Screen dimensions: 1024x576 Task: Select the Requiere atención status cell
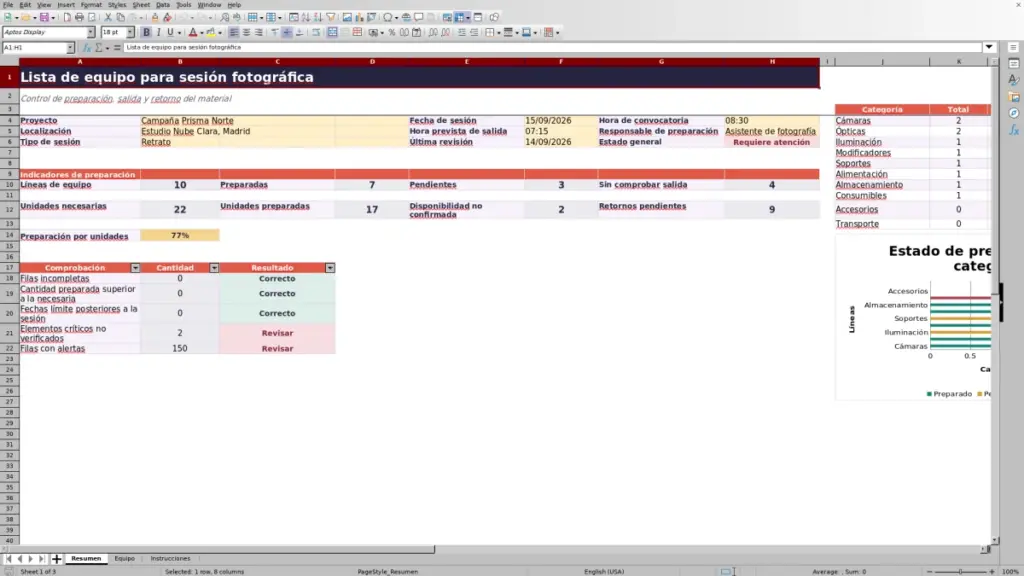pos(771,142)
